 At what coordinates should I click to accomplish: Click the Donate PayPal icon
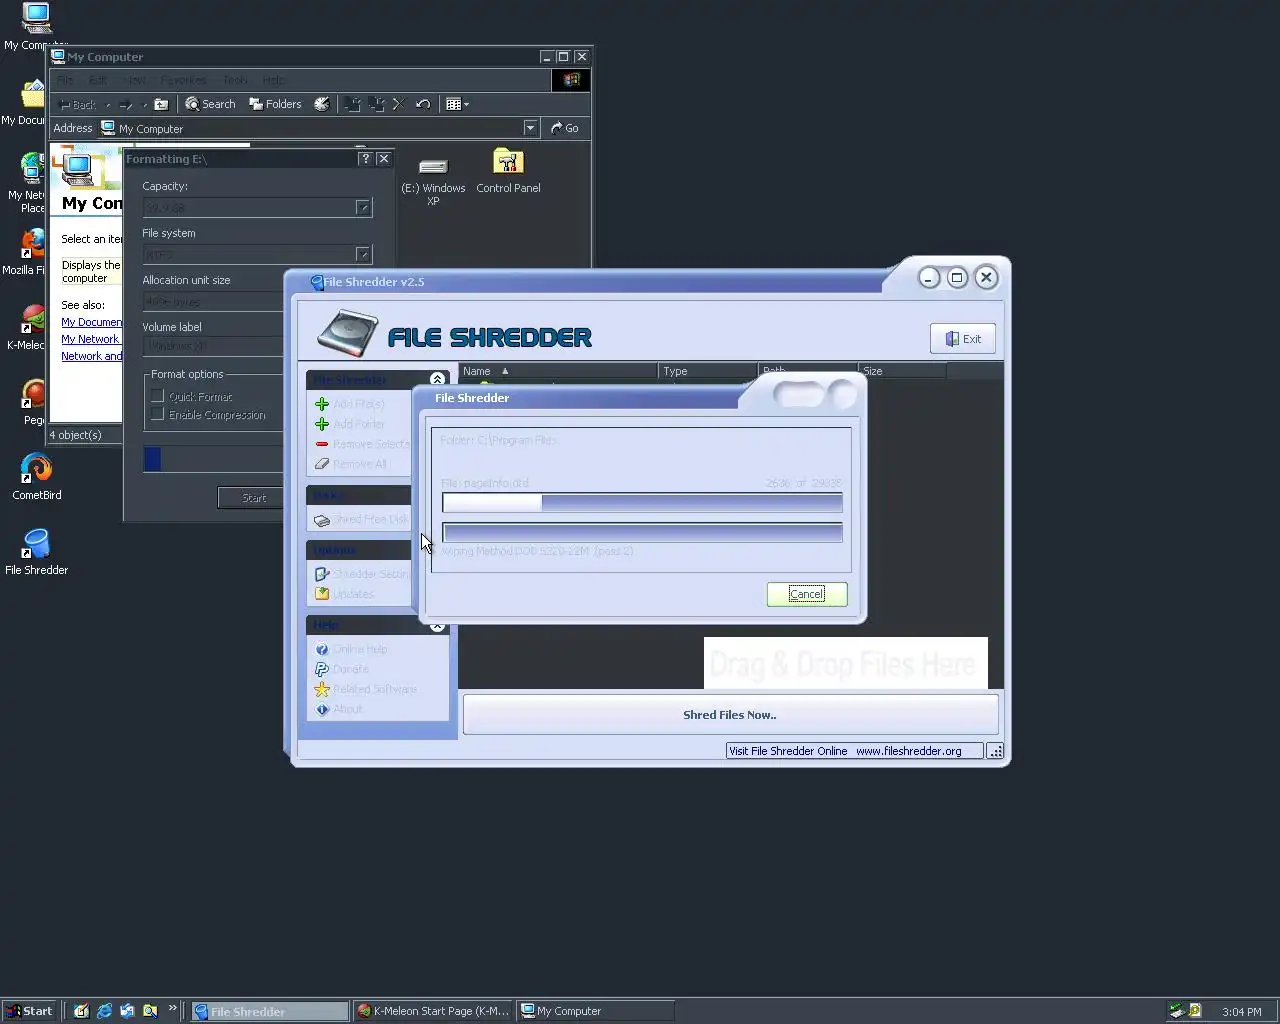[322, 669]
